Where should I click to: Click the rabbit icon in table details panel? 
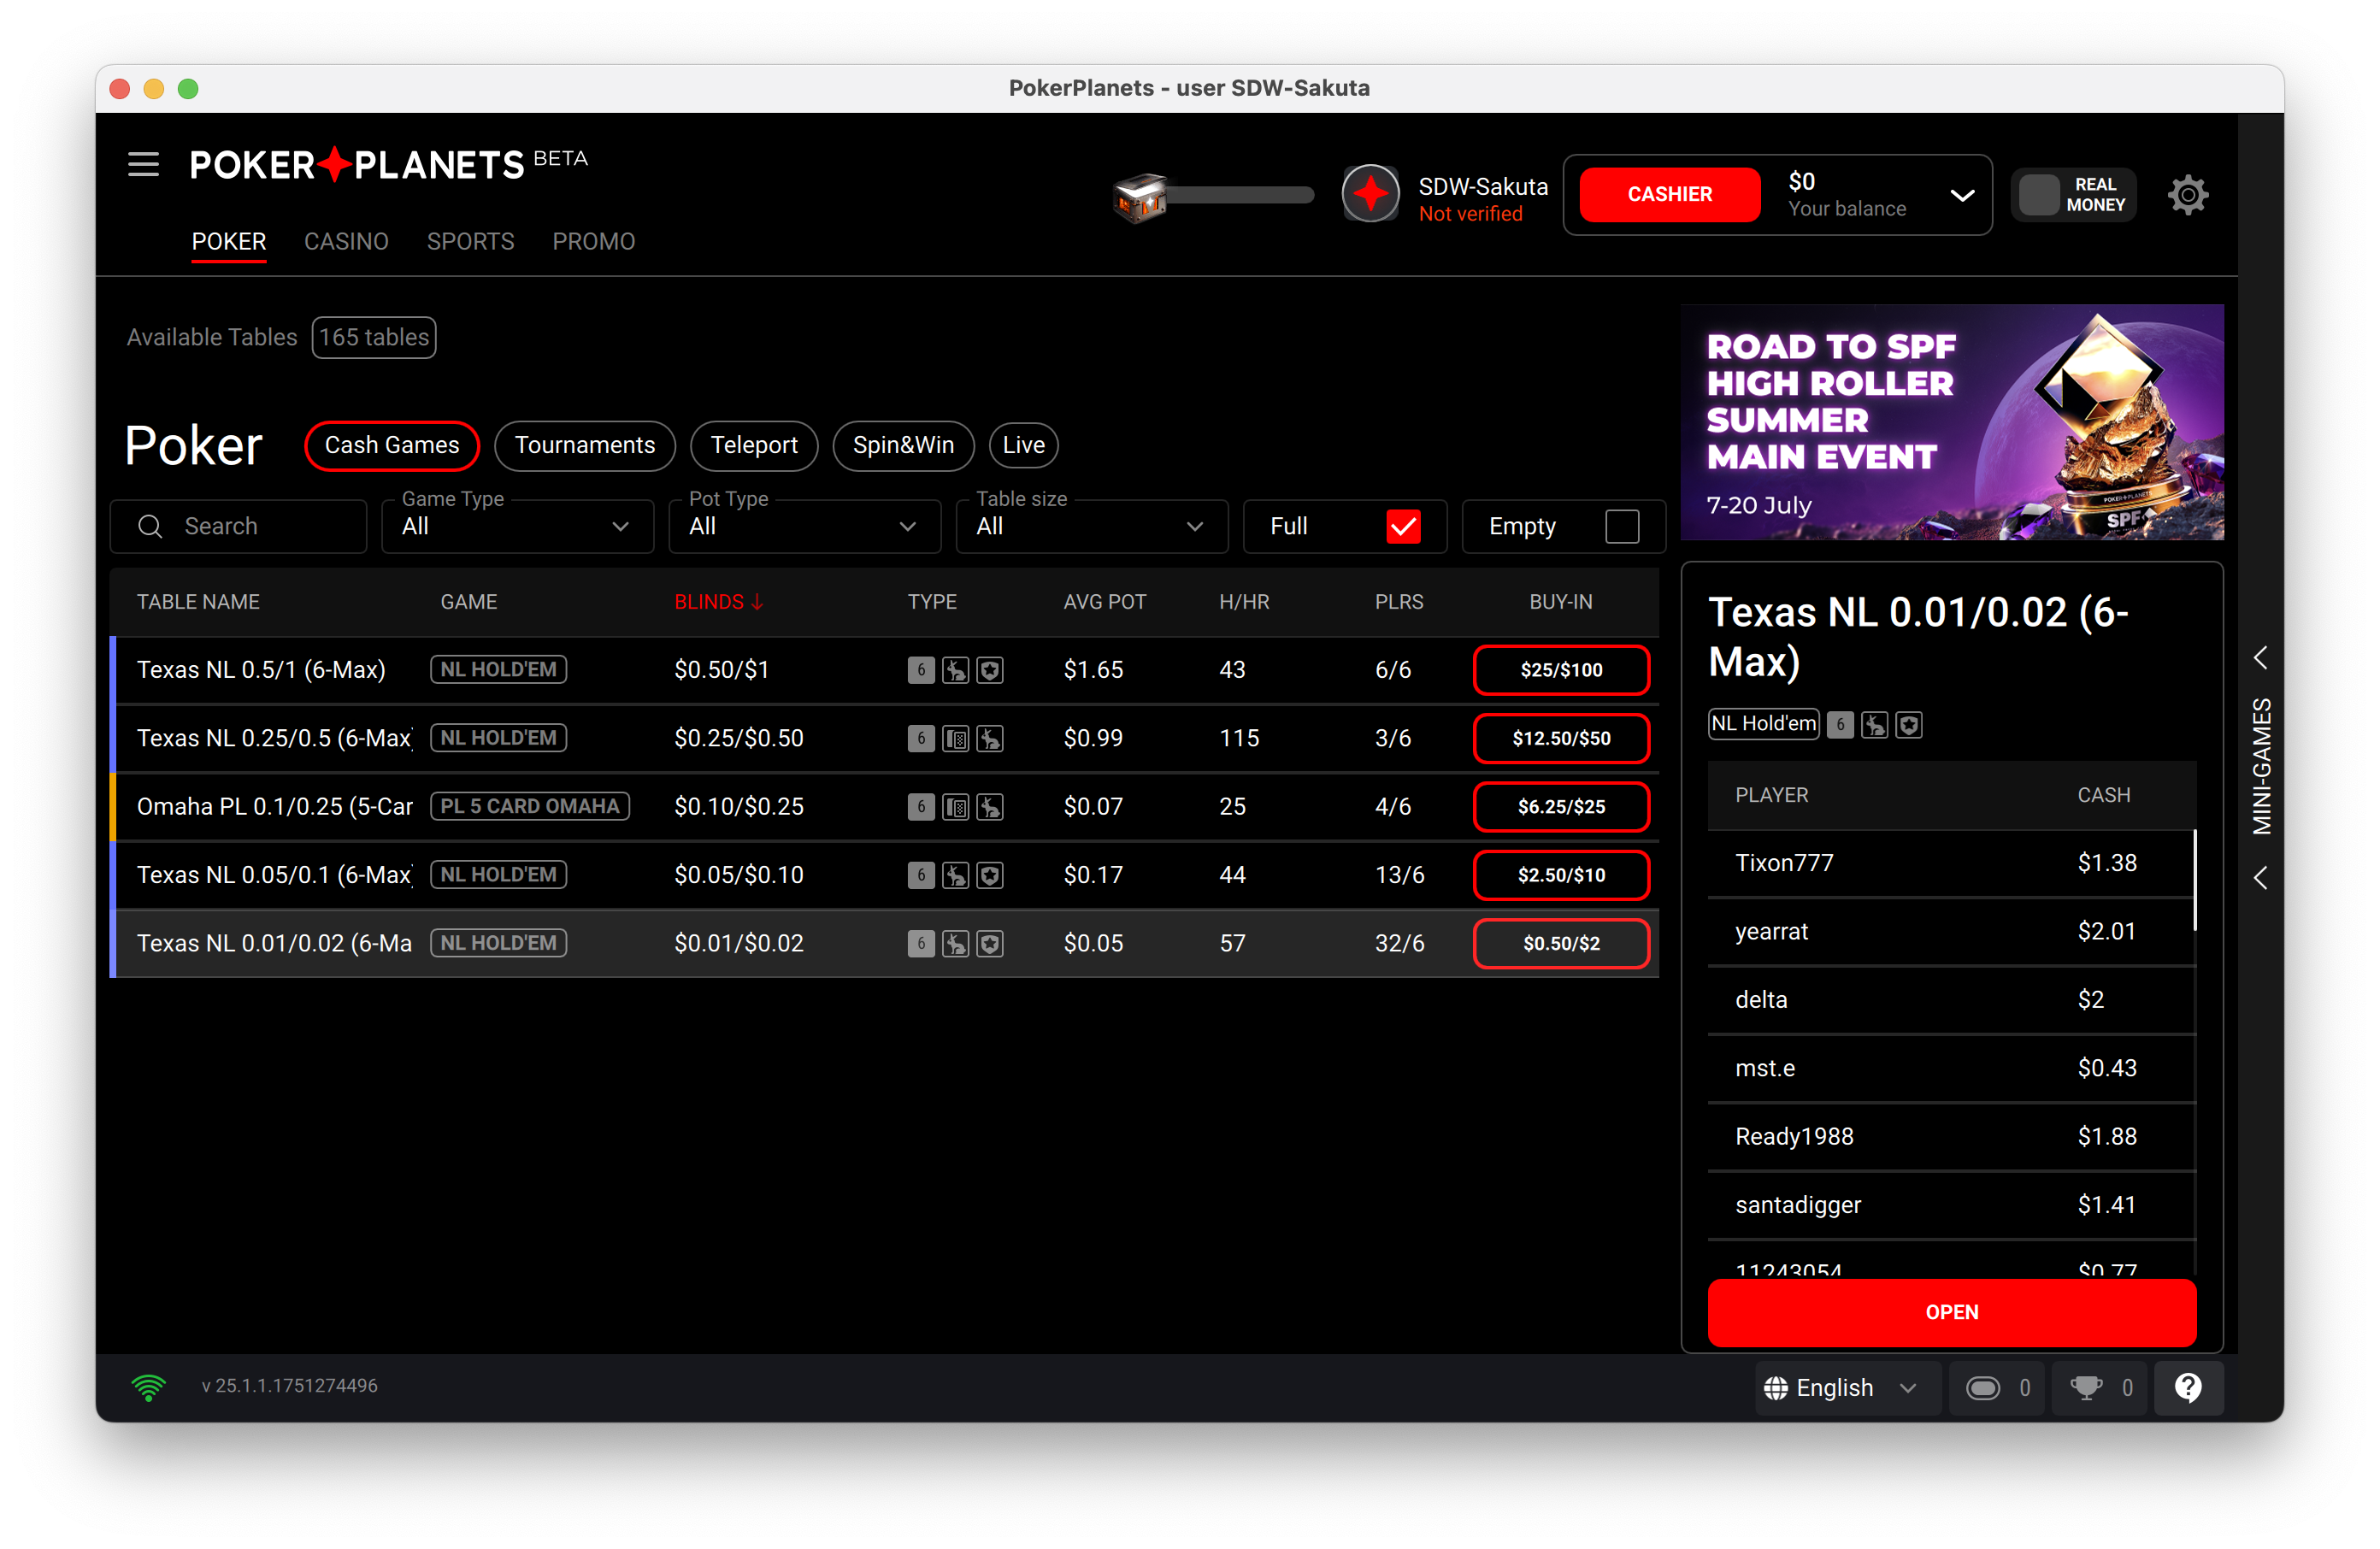tap(1874, 725)
